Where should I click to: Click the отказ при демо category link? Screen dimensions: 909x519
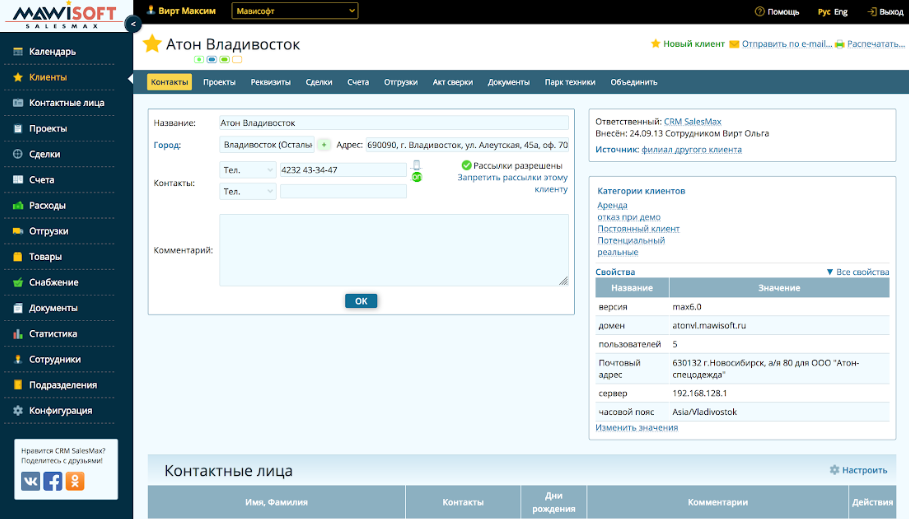pos(629,217)
